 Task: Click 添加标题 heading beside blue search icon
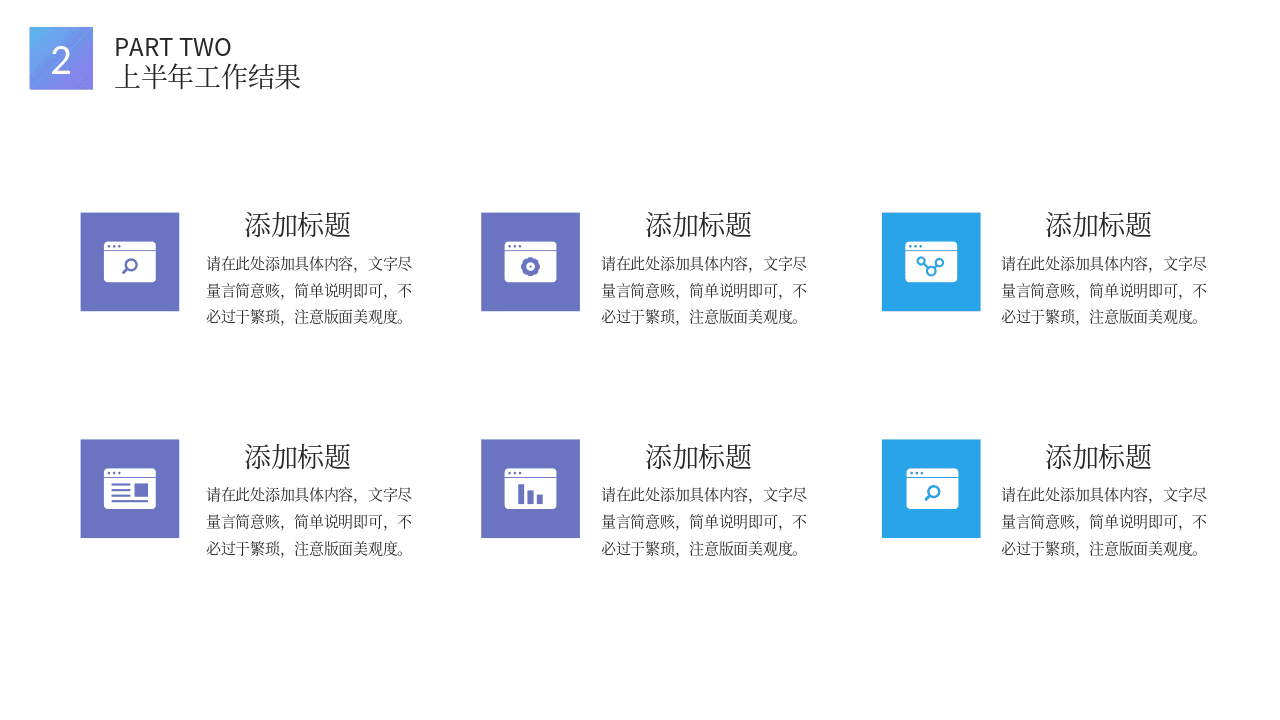tap(1099, 457)
